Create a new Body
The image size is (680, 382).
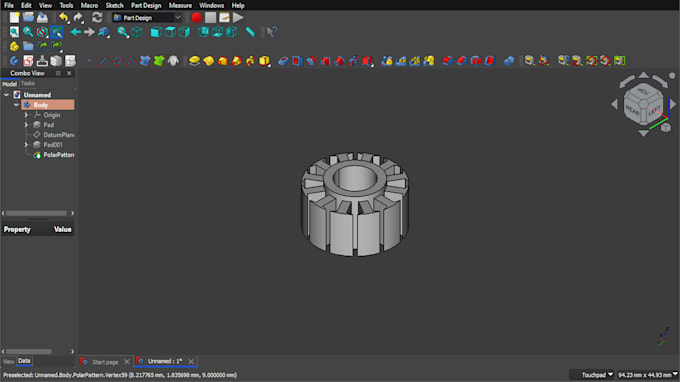(14, 61)
